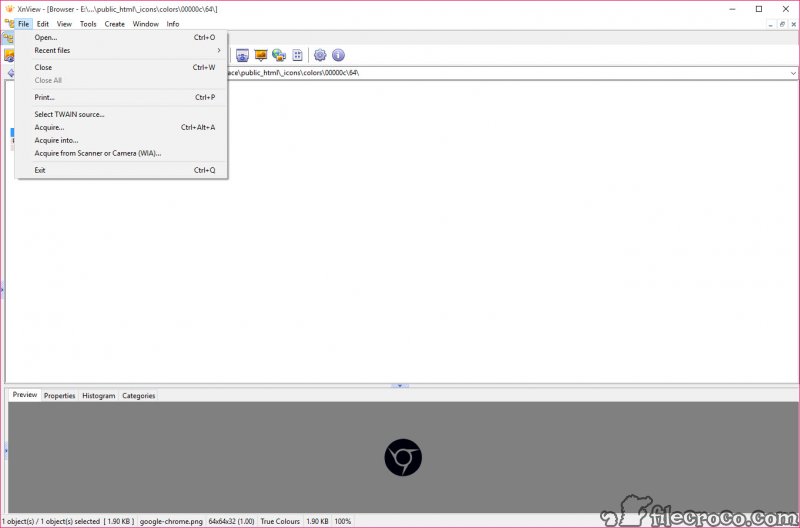Select Print... from the File menu

click(121, 97)
